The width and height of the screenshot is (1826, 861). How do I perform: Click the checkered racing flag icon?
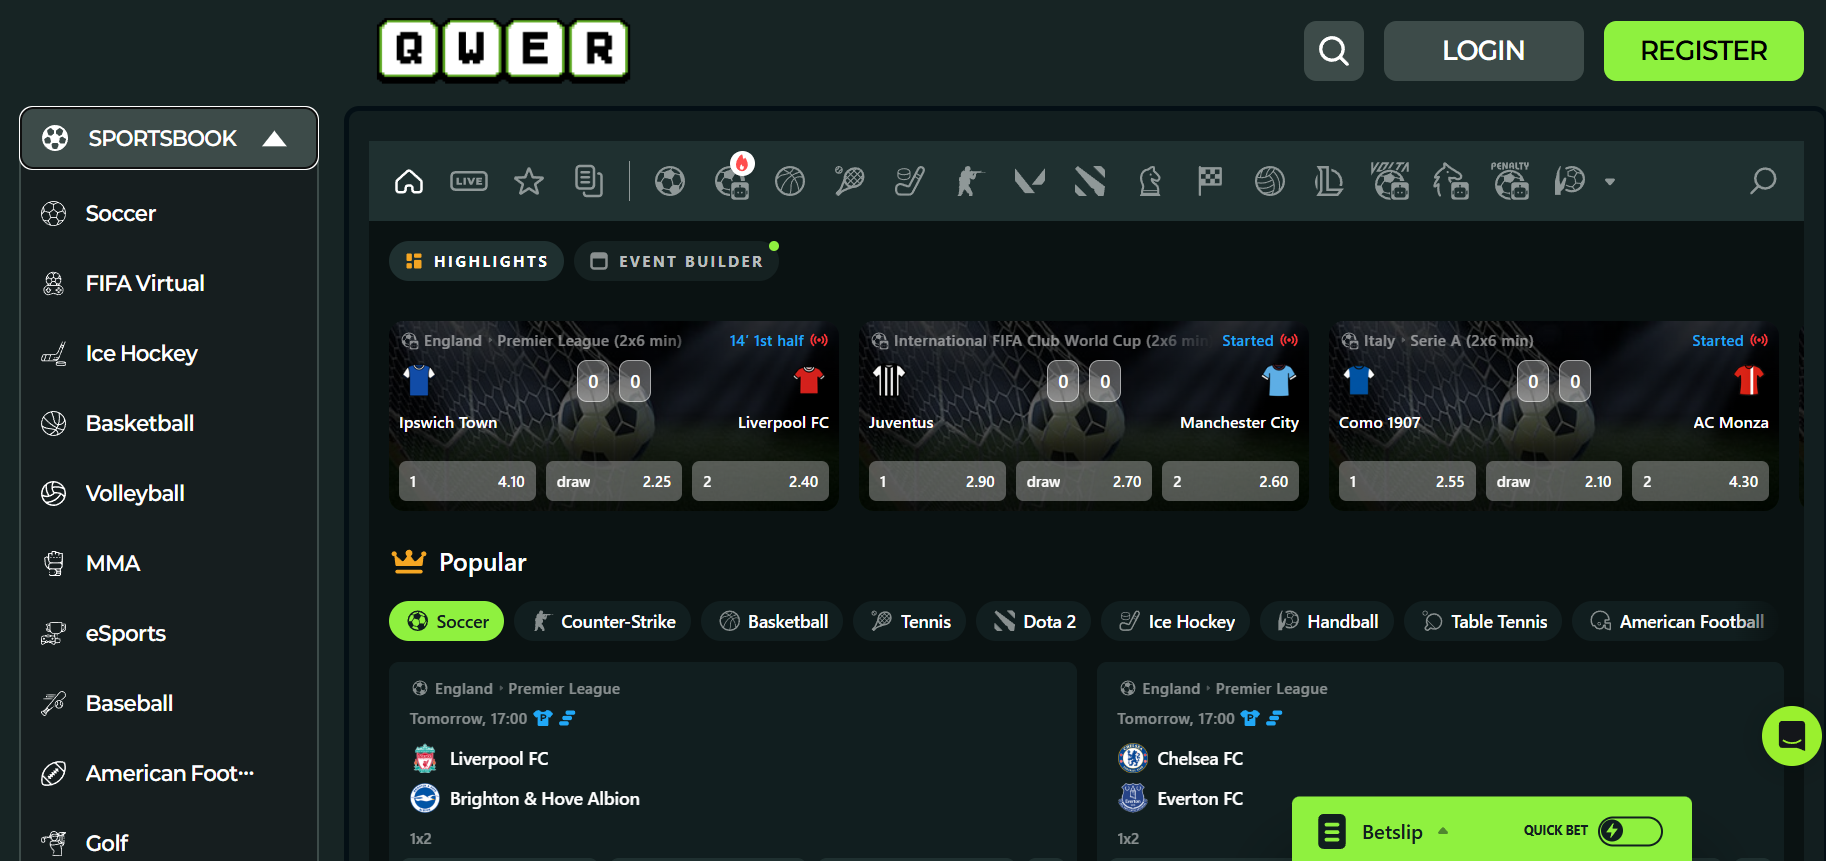click(1210, 181)
